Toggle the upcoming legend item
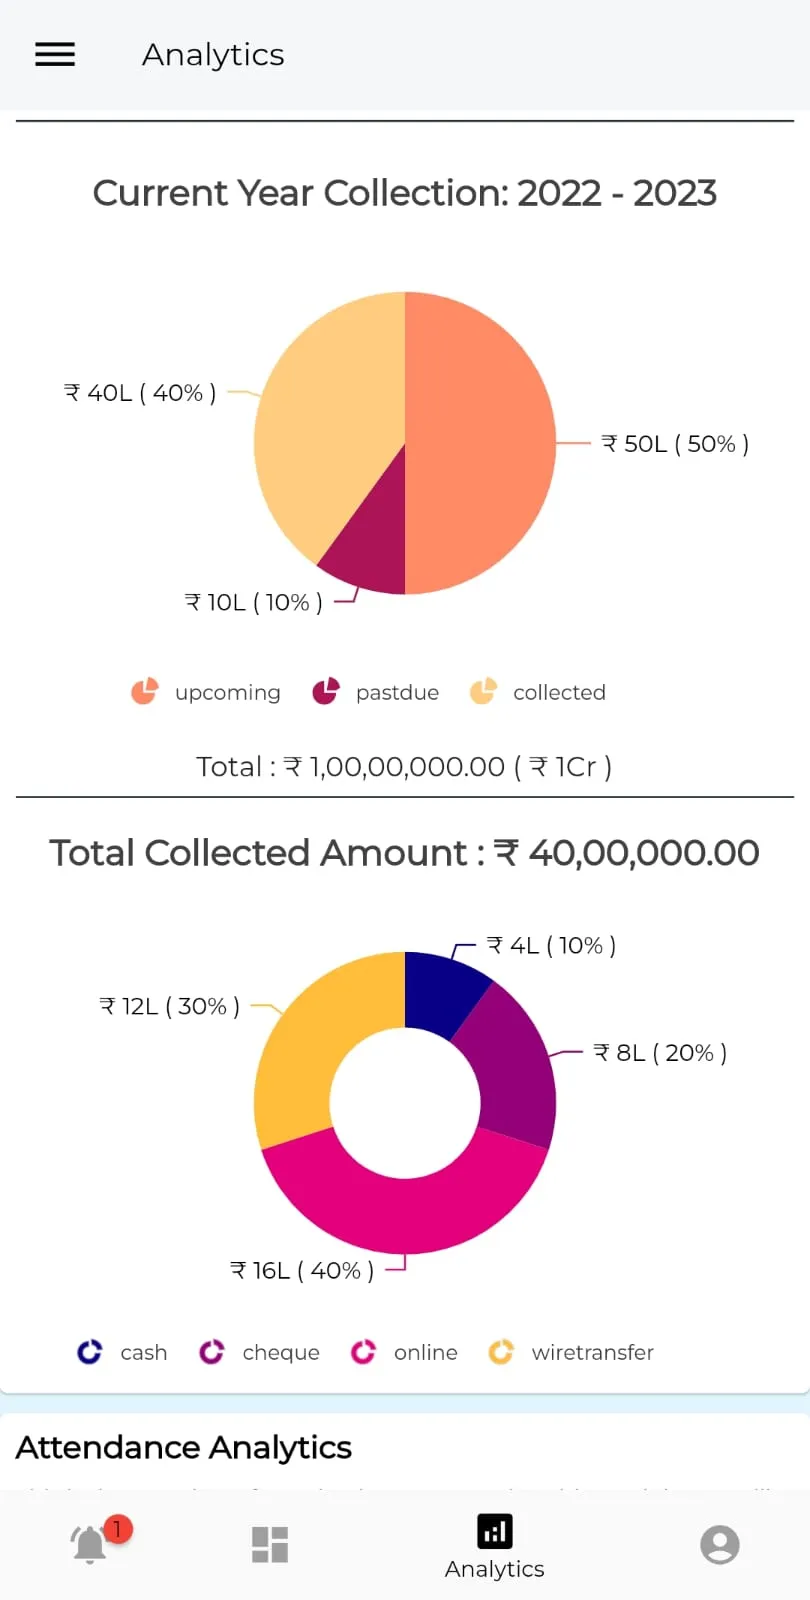 (206, 692)
